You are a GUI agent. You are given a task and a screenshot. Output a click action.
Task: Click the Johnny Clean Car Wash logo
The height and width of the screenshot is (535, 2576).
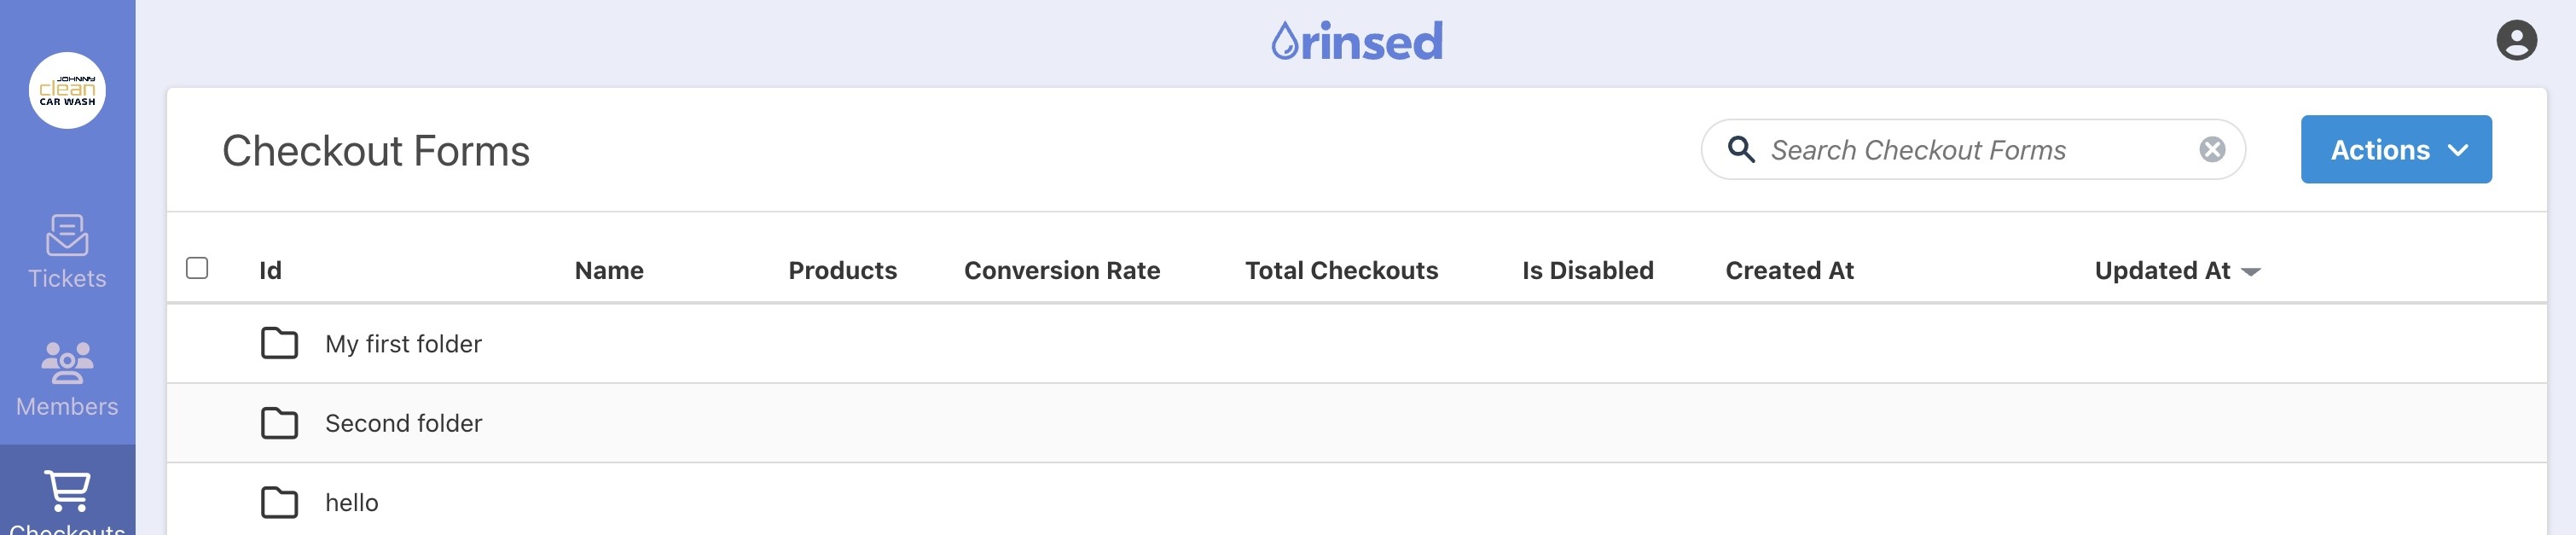tap(67, 91)
